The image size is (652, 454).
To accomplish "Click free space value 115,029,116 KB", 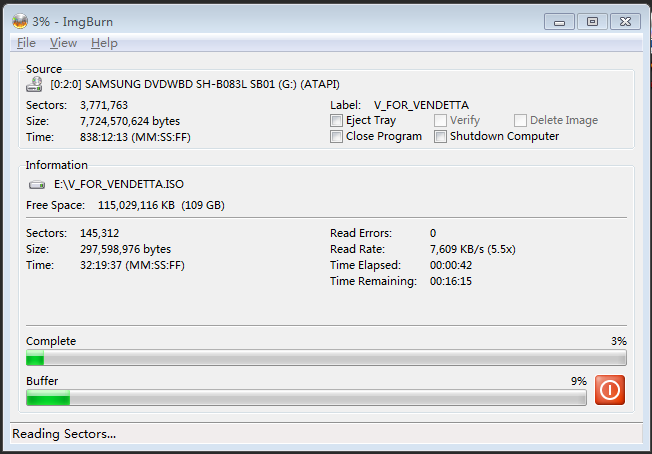I will (136, 205).
